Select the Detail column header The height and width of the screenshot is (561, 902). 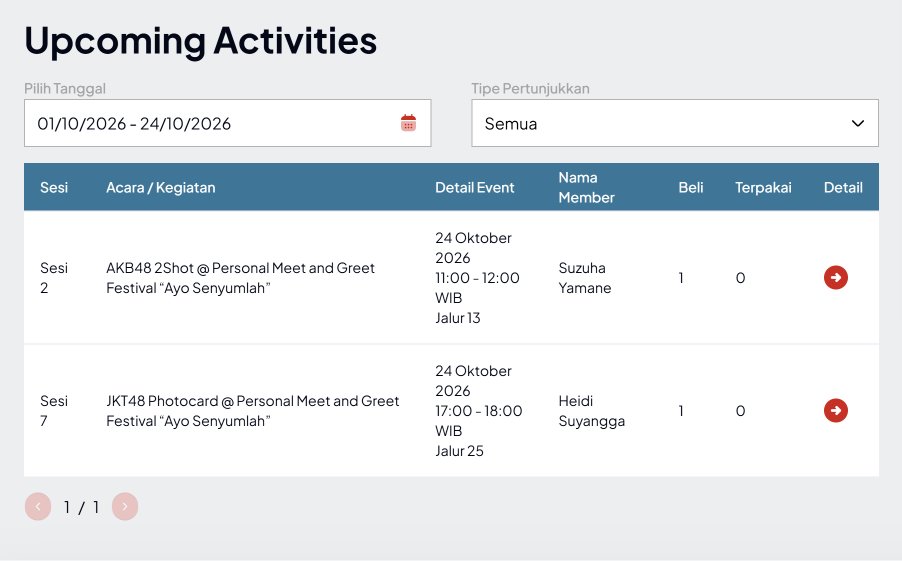(x=843, y=188)
